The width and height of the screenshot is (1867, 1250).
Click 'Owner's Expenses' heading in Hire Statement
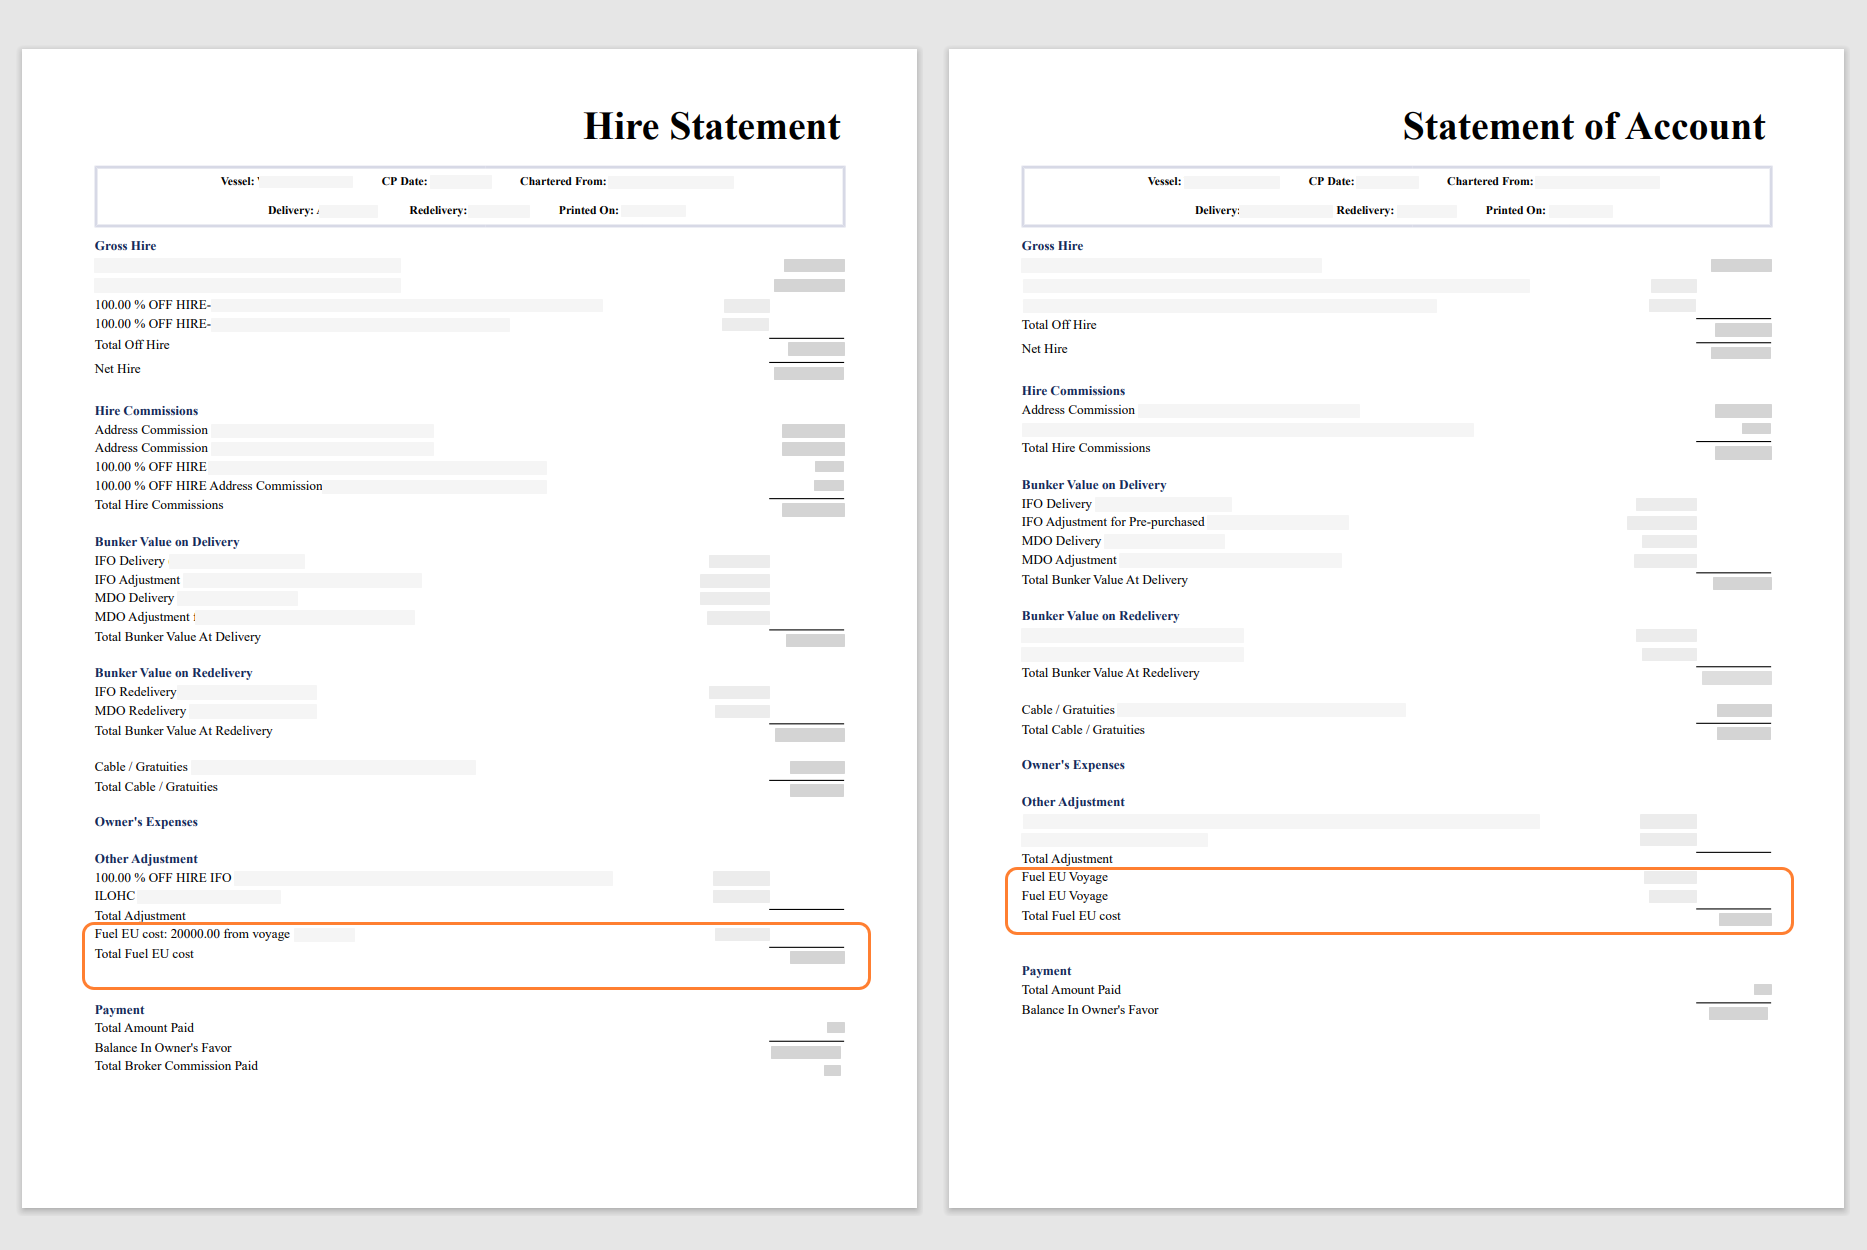[x=146, y=822]
